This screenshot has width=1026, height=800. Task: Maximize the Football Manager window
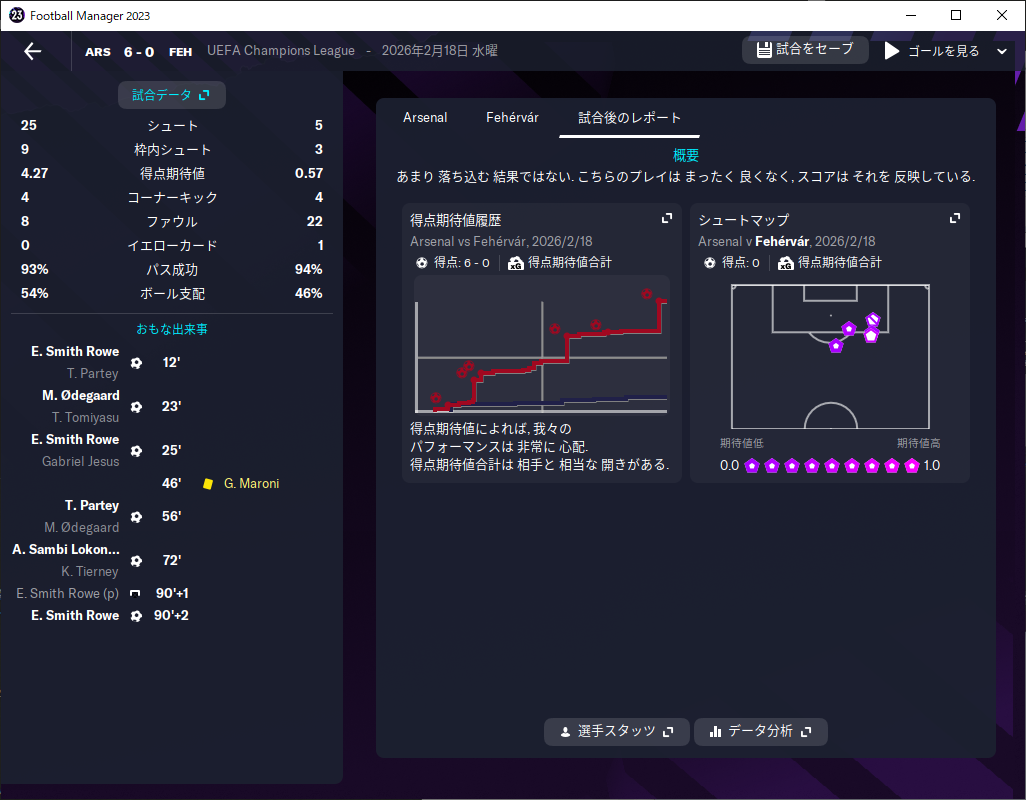click(x=956, y=15)
